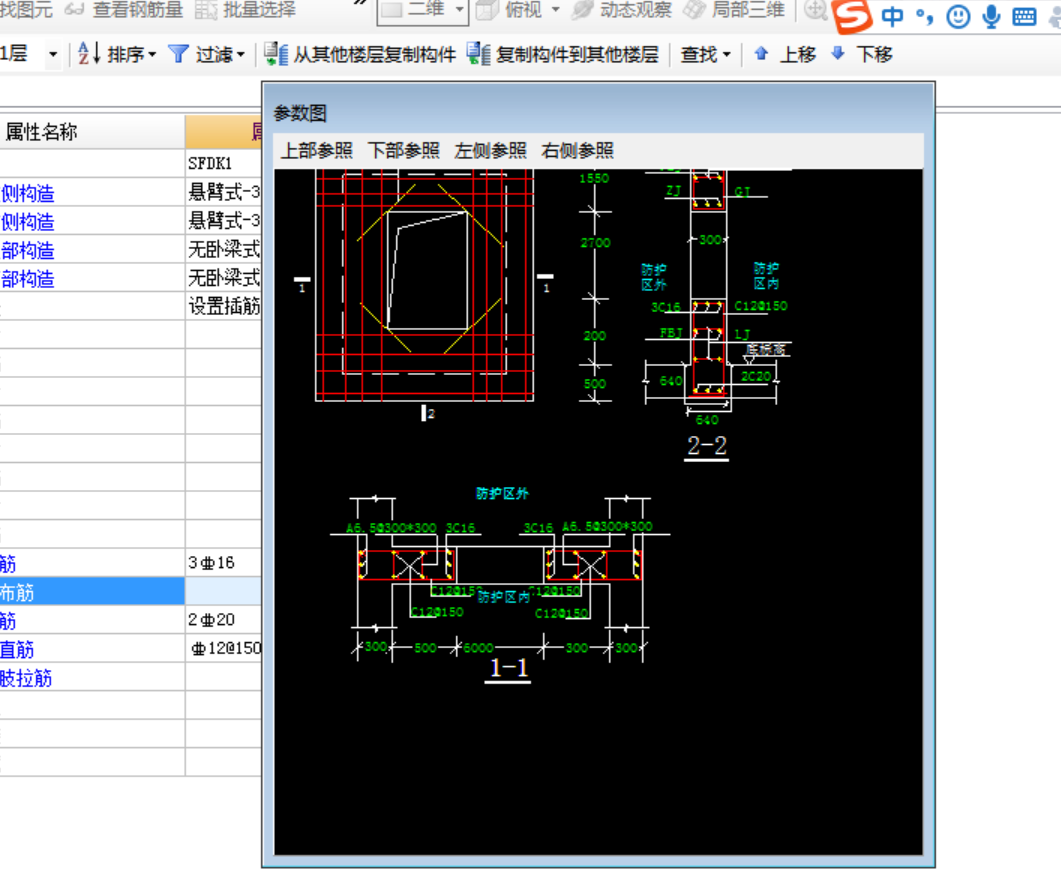
Task: Select the 下部参照 tab
Action: (404, 150)
